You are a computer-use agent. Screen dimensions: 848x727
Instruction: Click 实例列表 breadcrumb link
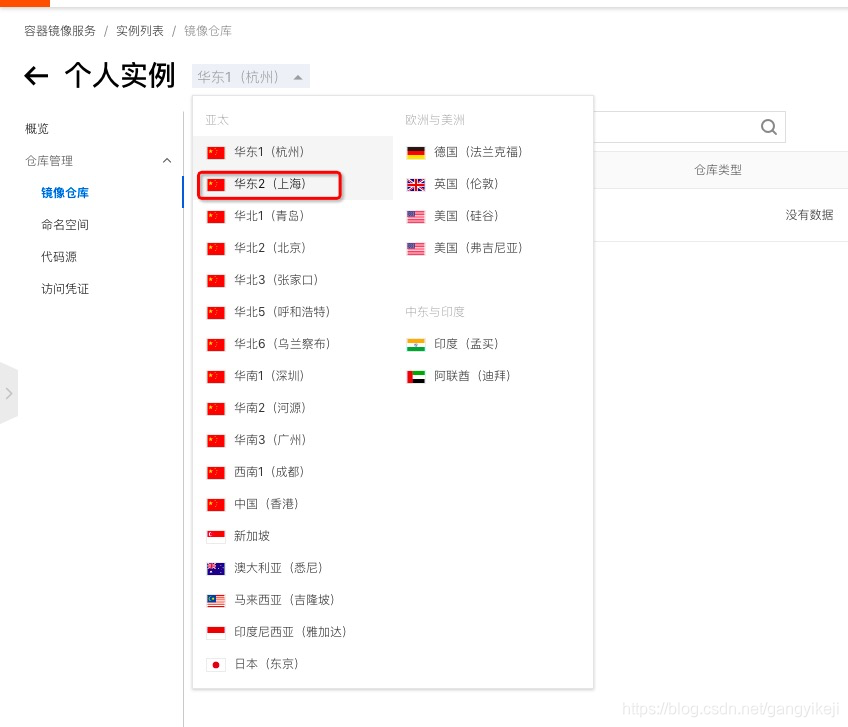point(140,31)
